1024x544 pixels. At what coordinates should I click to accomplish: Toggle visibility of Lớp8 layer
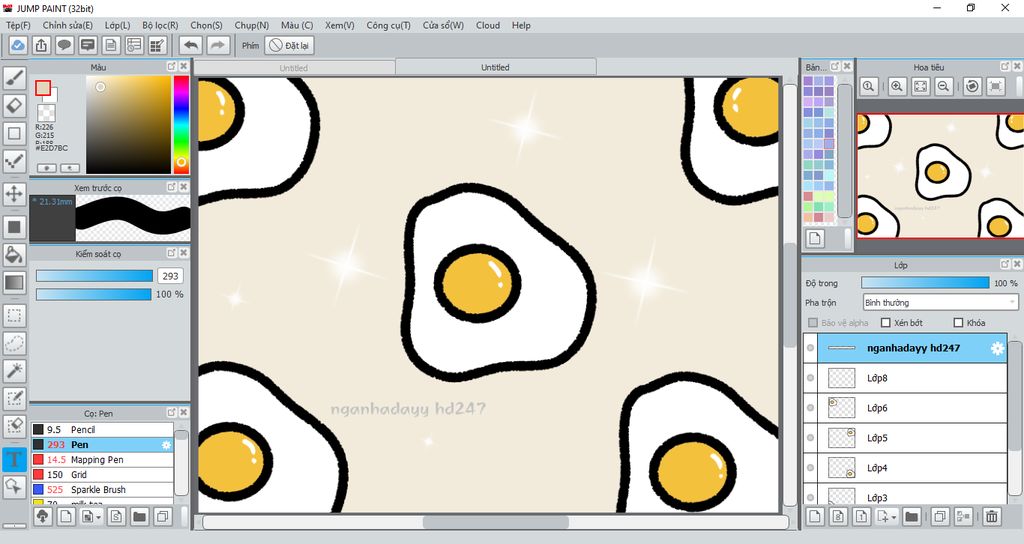click(x=810, y=378)
